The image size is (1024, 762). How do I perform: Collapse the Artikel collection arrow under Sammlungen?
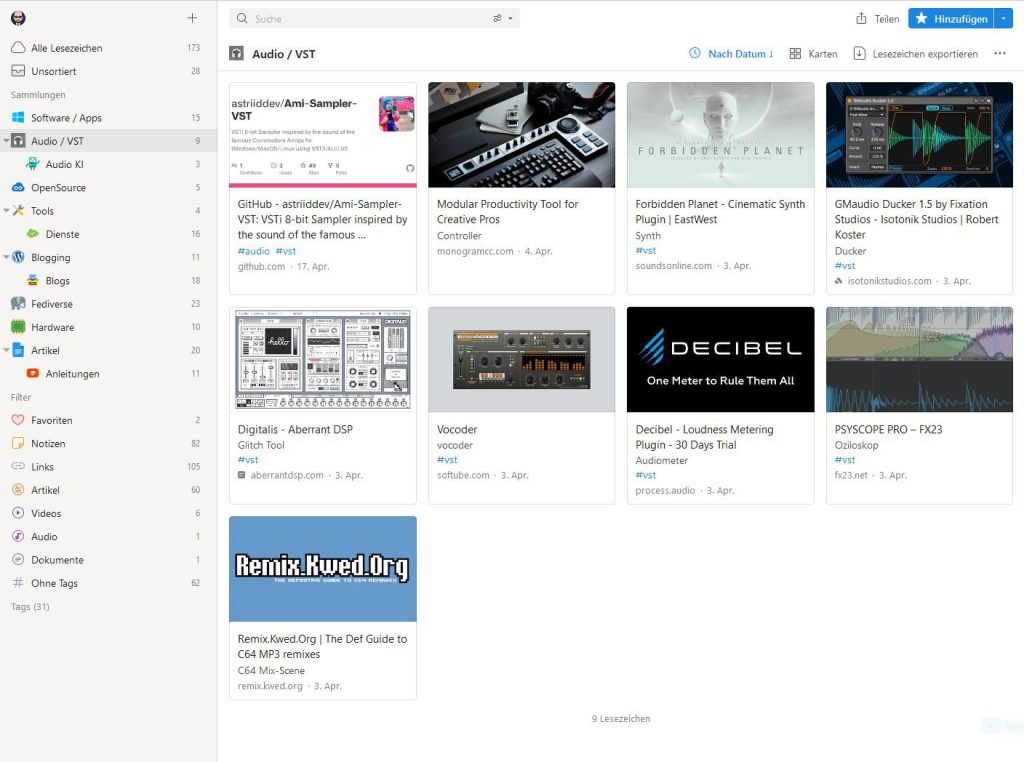pos(6,350)
